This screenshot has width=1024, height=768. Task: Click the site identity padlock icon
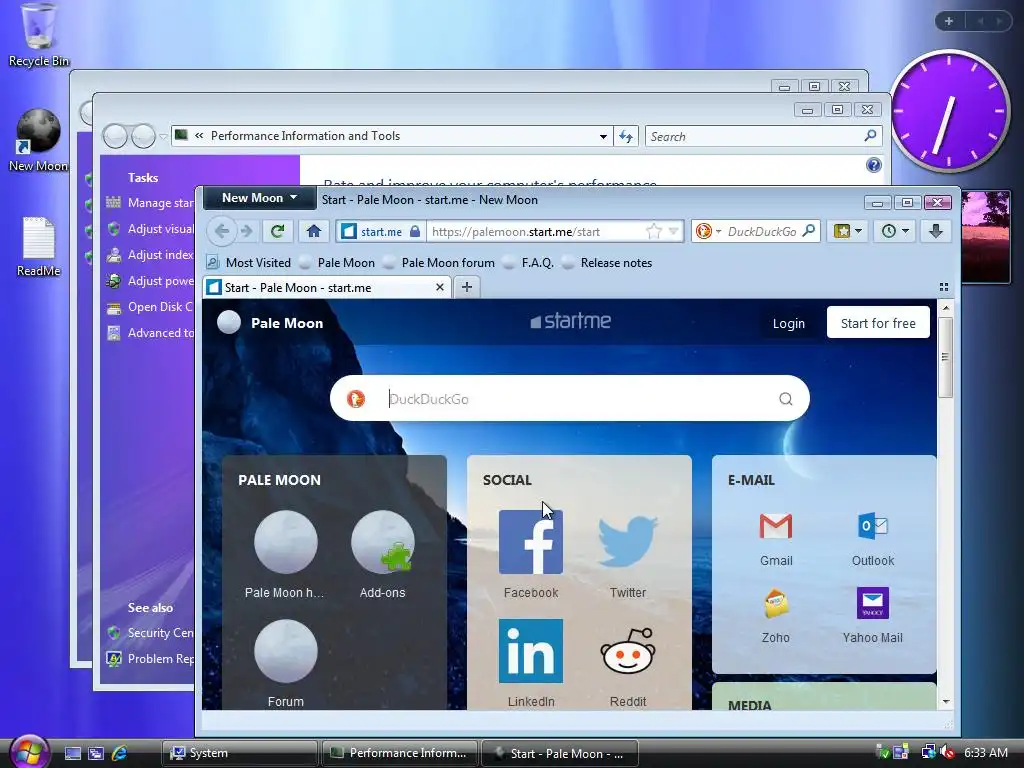tap(415, 231)
